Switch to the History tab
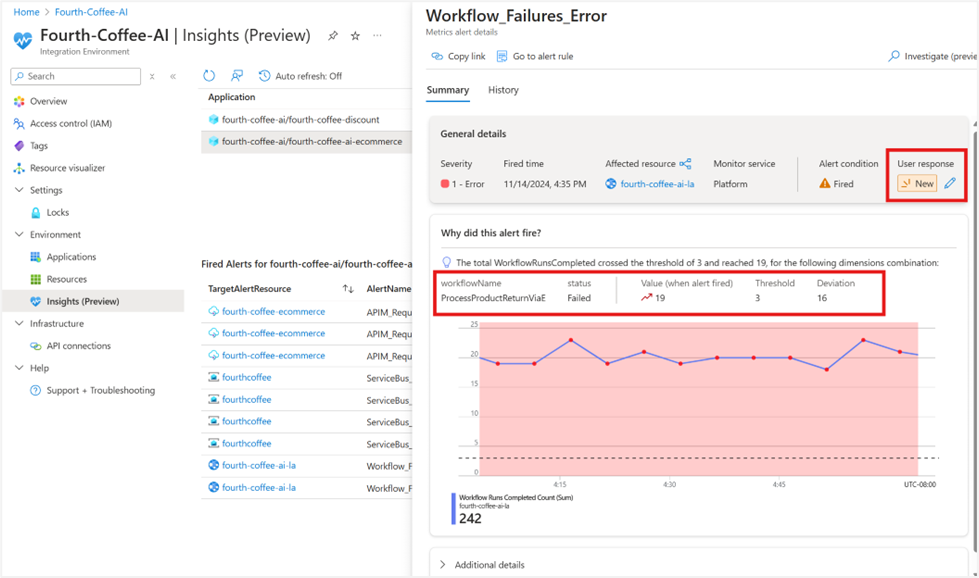The height and width of the screenshot is (578, 979). pos(503,90)
